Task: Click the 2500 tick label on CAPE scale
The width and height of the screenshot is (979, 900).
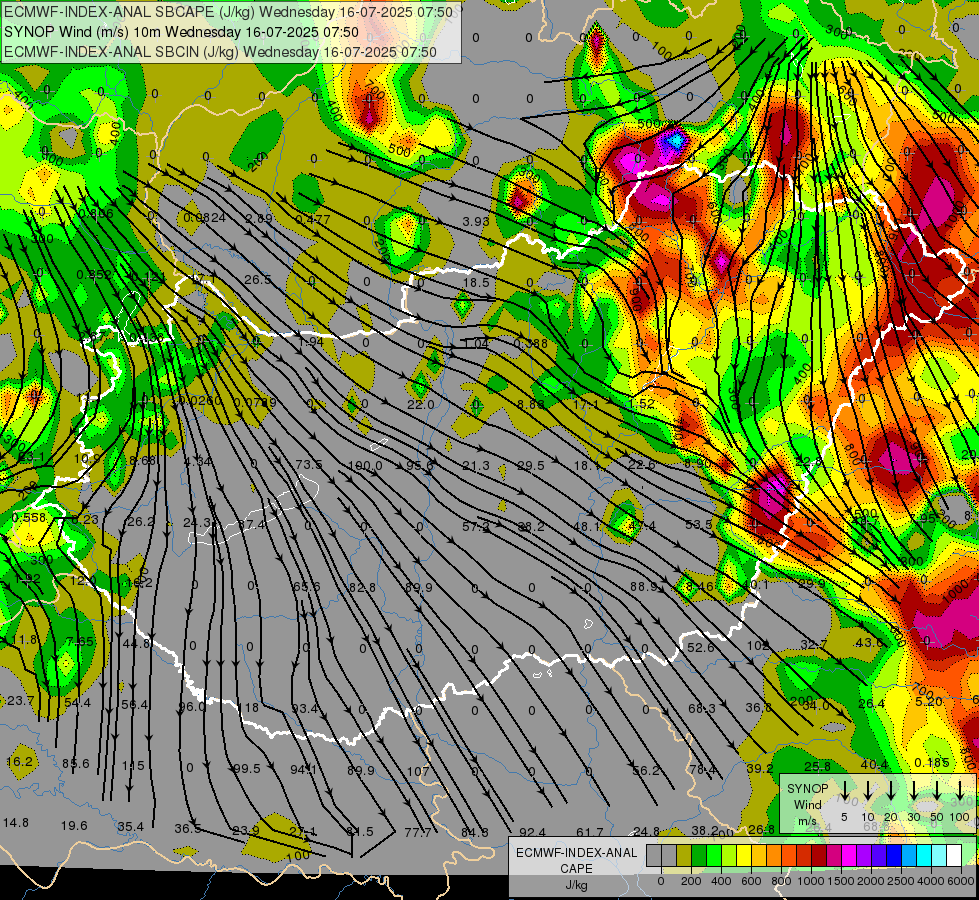Action: [x=901, y=881]
